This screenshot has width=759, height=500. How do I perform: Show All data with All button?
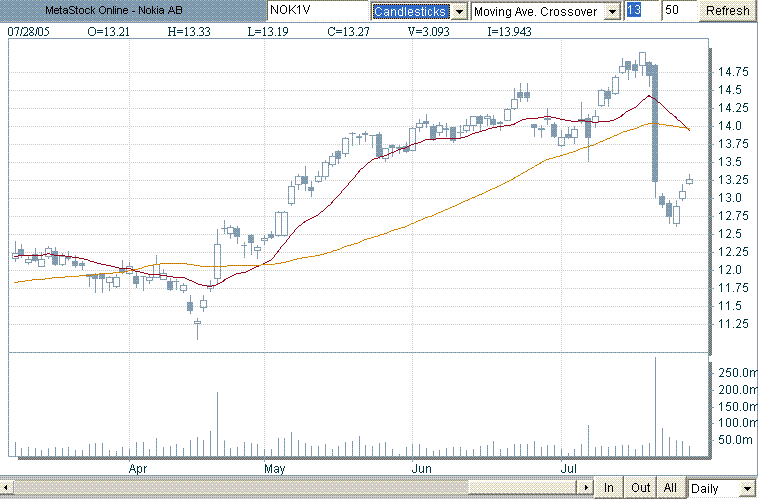point(670,488)
